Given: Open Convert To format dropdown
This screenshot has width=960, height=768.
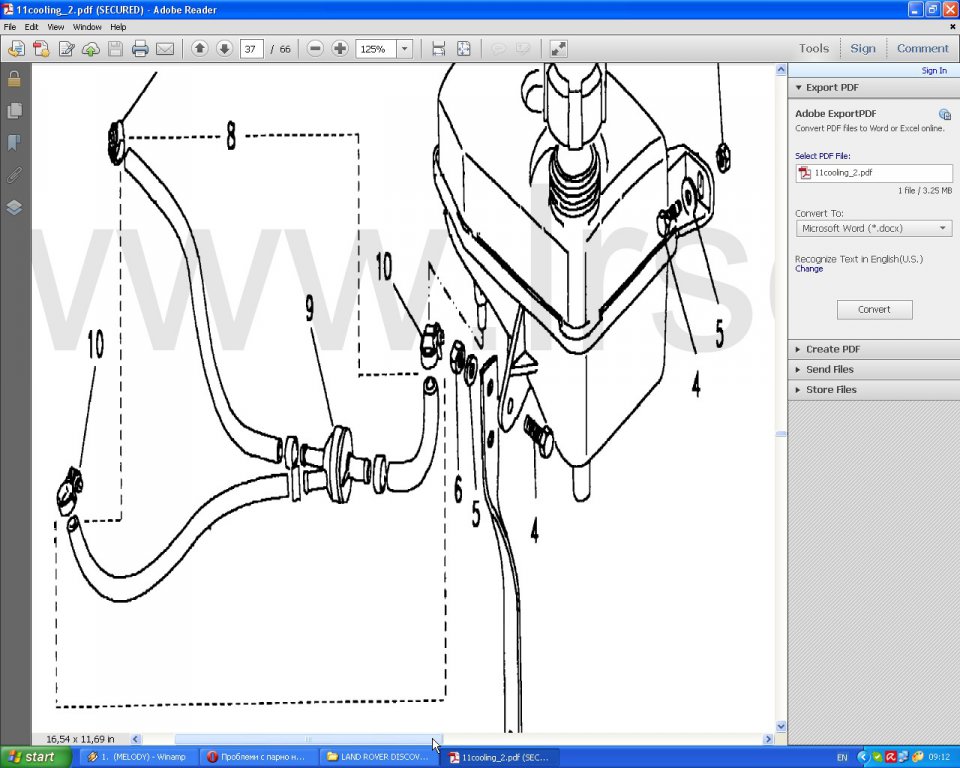Looking at the screenshot, I should [873, 228].
